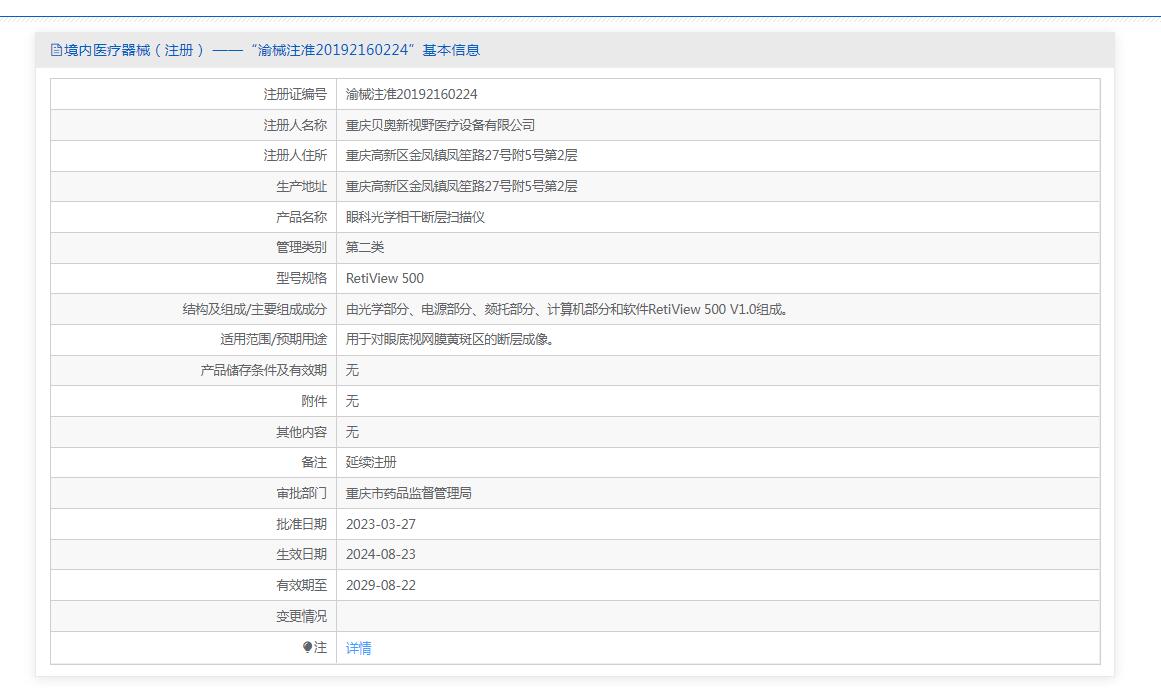The width and height of the screenshot is (1161, 699).
Task: Click registrant name 重庆贝奥新视野医疗设备有限公司
Action: pyautogui.click(x=440, y=125)
